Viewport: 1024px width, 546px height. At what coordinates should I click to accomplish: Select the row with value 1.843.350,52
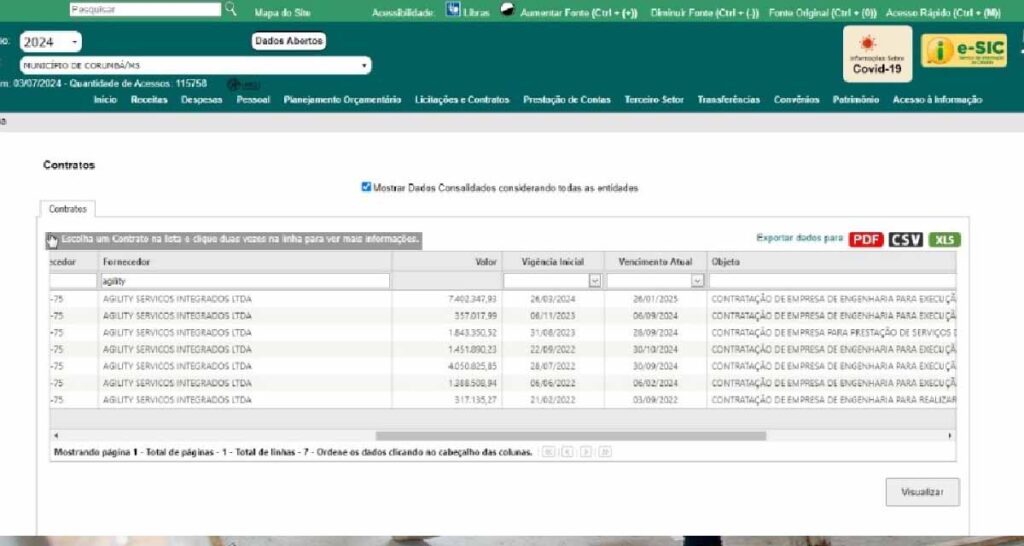tap(503, 333)
